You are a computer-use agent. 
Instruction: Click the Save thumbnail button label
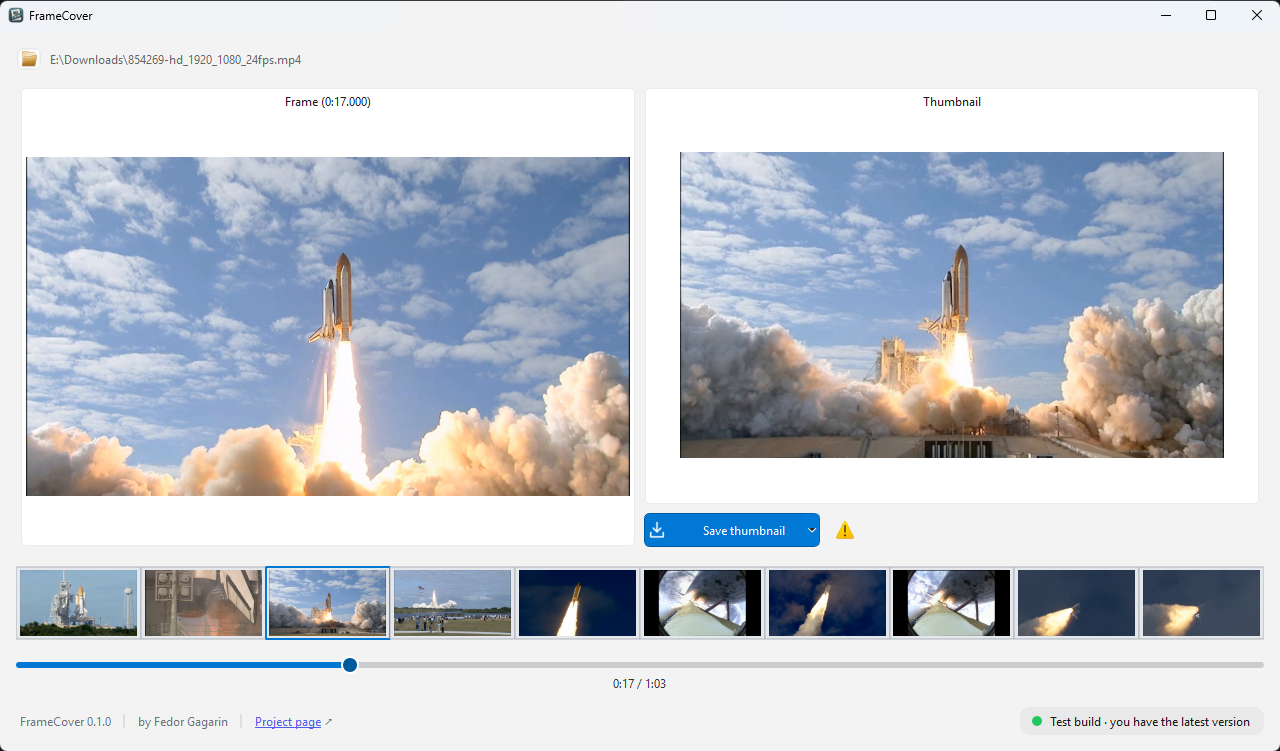pyautogui.click(x=744, y=531)
